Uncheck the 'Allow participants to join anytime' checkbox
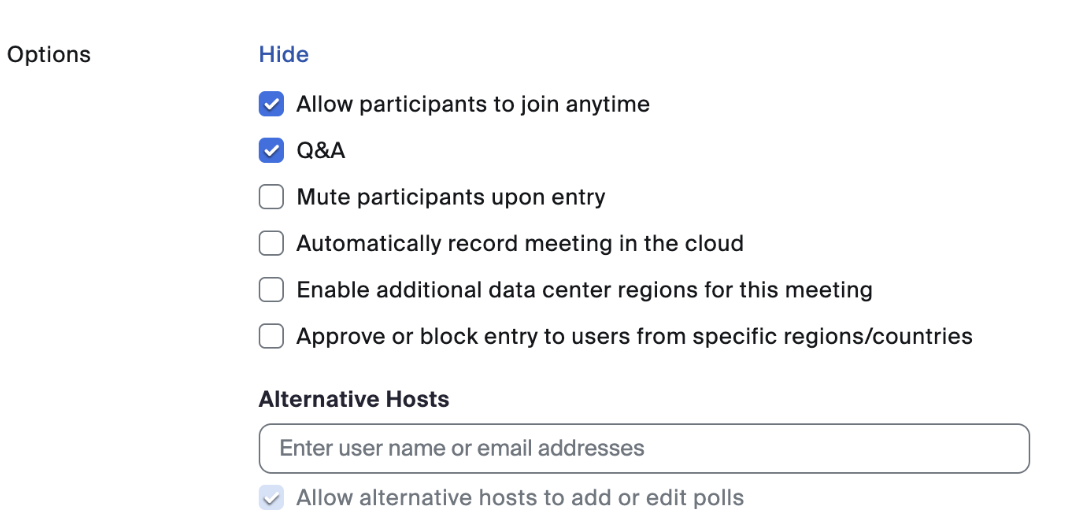The height and width of the screenshot is (522, 1088). [x=271, y=104]
